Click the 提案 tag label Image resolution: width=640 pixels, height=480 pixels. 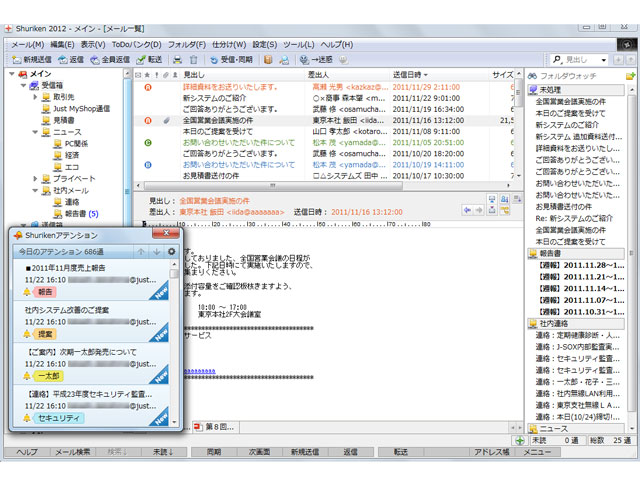pos(45,334)
